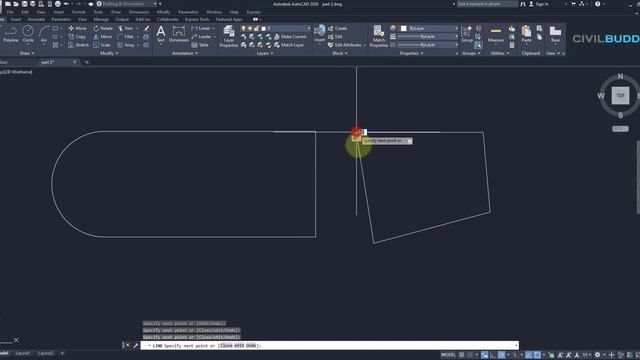Expand the Layers panel

(264, 53)
